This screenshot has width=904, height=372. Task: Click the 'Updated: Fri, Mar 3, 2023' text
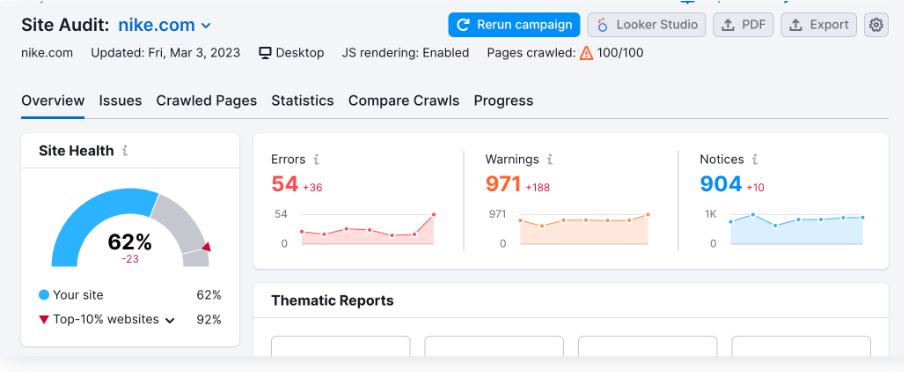coord(165,53)
